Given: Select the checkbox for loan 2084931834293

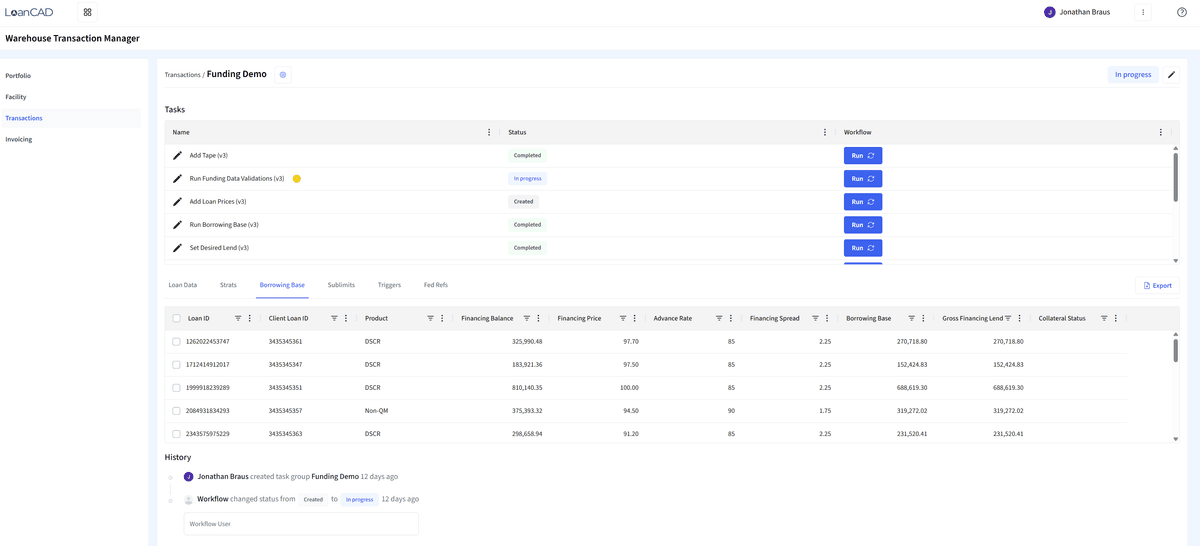Looking at the screenshot, I should (176, 411).
